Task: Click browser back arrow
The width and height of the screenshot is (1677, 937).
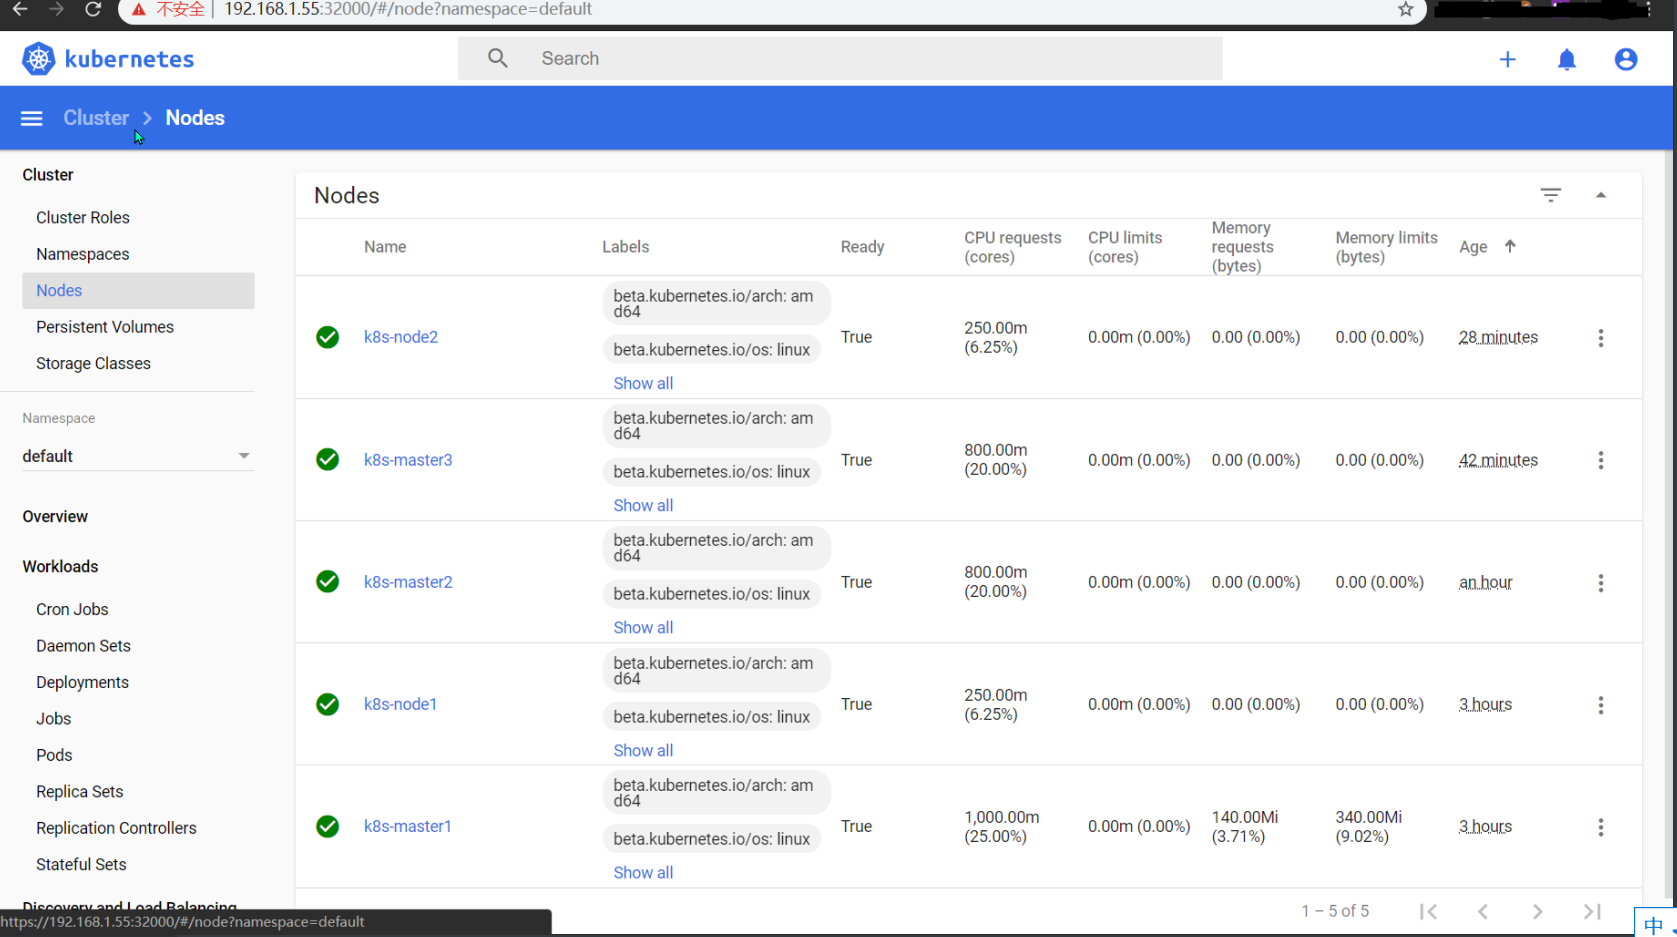Action: [x=20, y=9]
